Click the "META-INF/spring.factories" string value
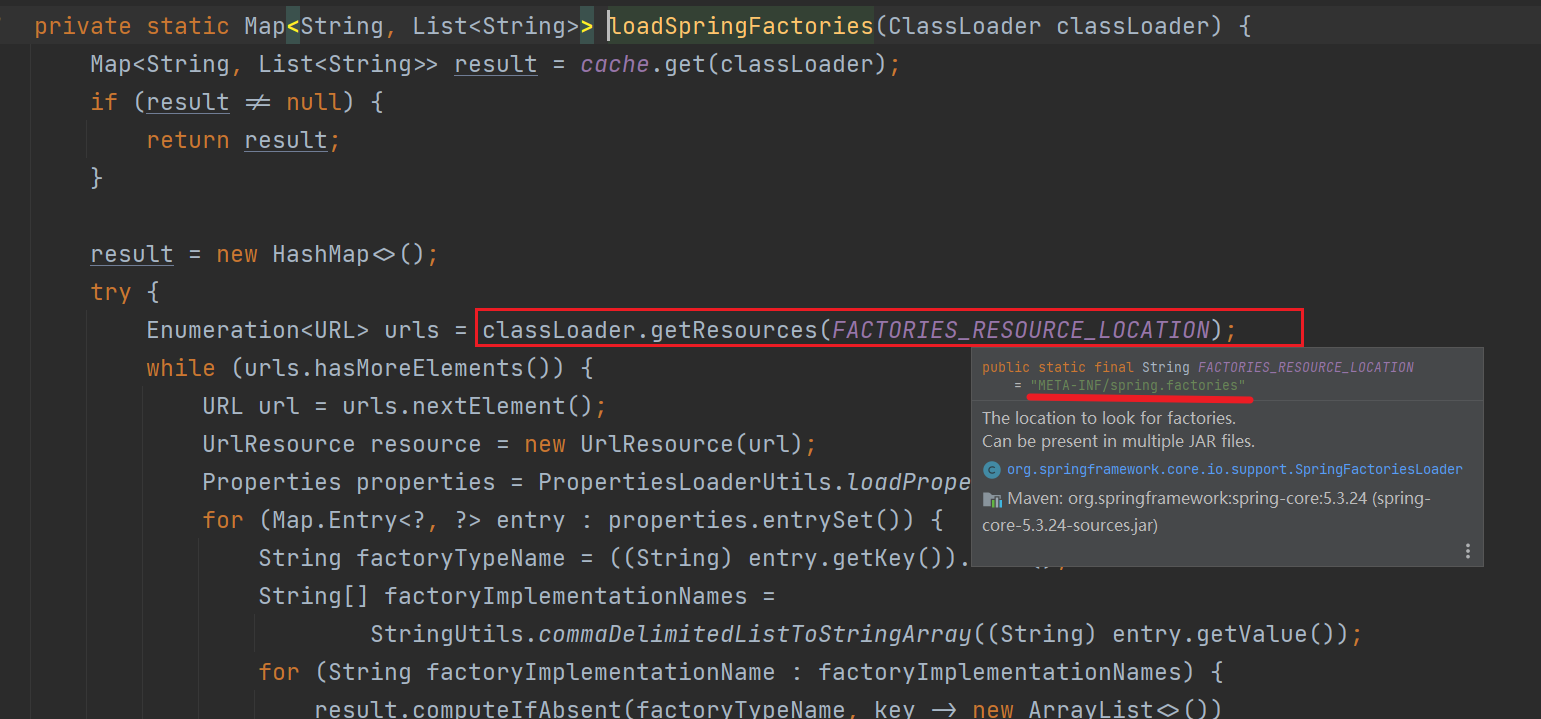1541x719 pixels. [1138, 385]
